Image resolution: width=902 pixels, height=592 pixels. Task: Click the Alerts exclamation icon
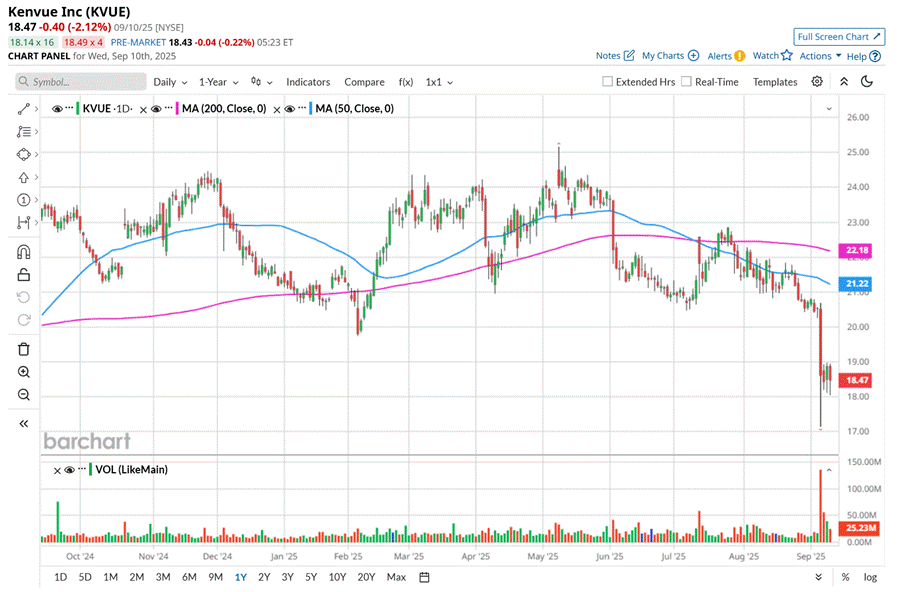coord(740,56)
